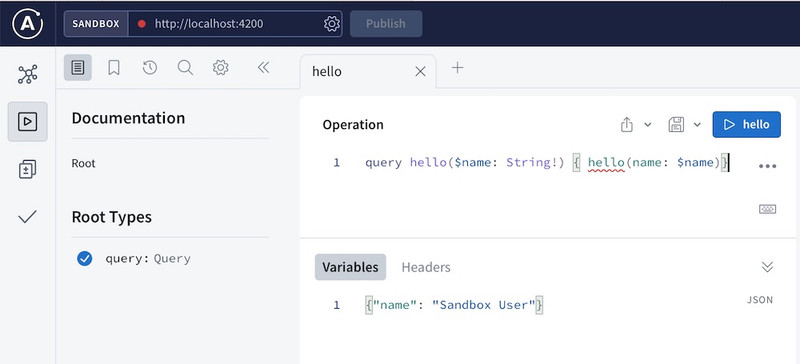800x364 pixels.
Task: Open the Explorer play icon in sidebar
Action: [28, 122]
